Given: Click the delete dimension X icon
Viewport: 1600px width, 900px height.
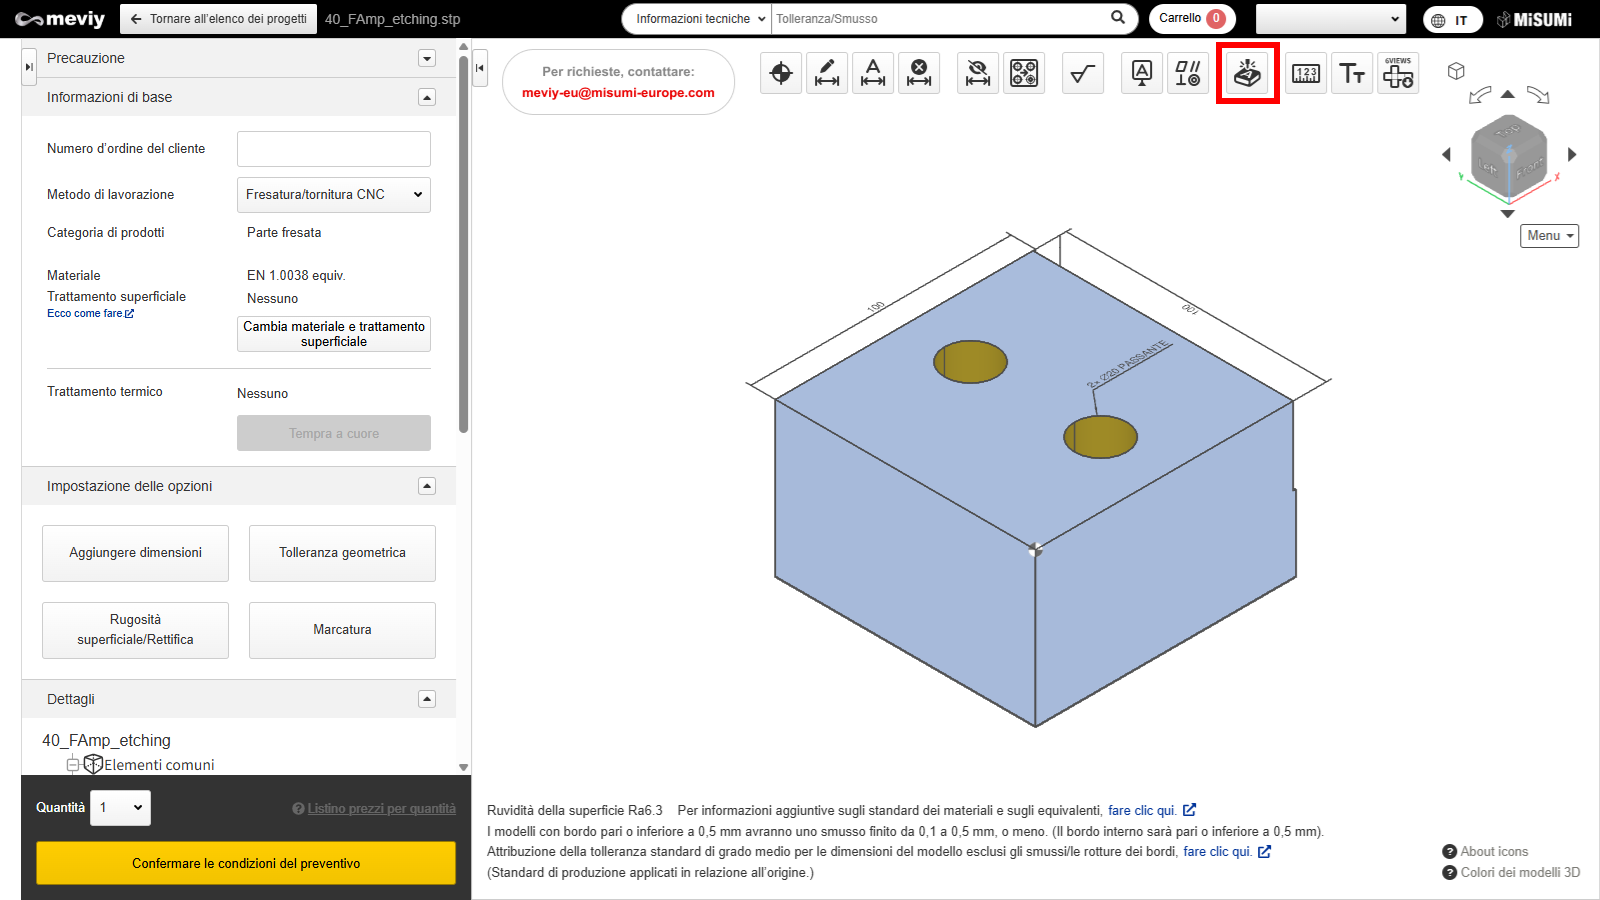Looking at the screenshot, I should (919, 73).
